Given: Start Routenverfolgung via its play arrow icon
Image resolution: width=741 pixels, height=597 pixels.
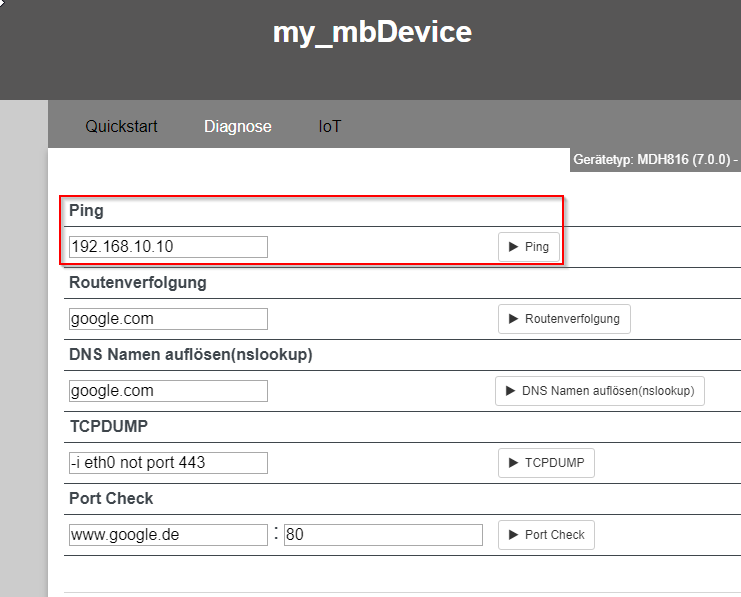Looking at the screenshot, I should pyautogui.click(x=513, y=319).
